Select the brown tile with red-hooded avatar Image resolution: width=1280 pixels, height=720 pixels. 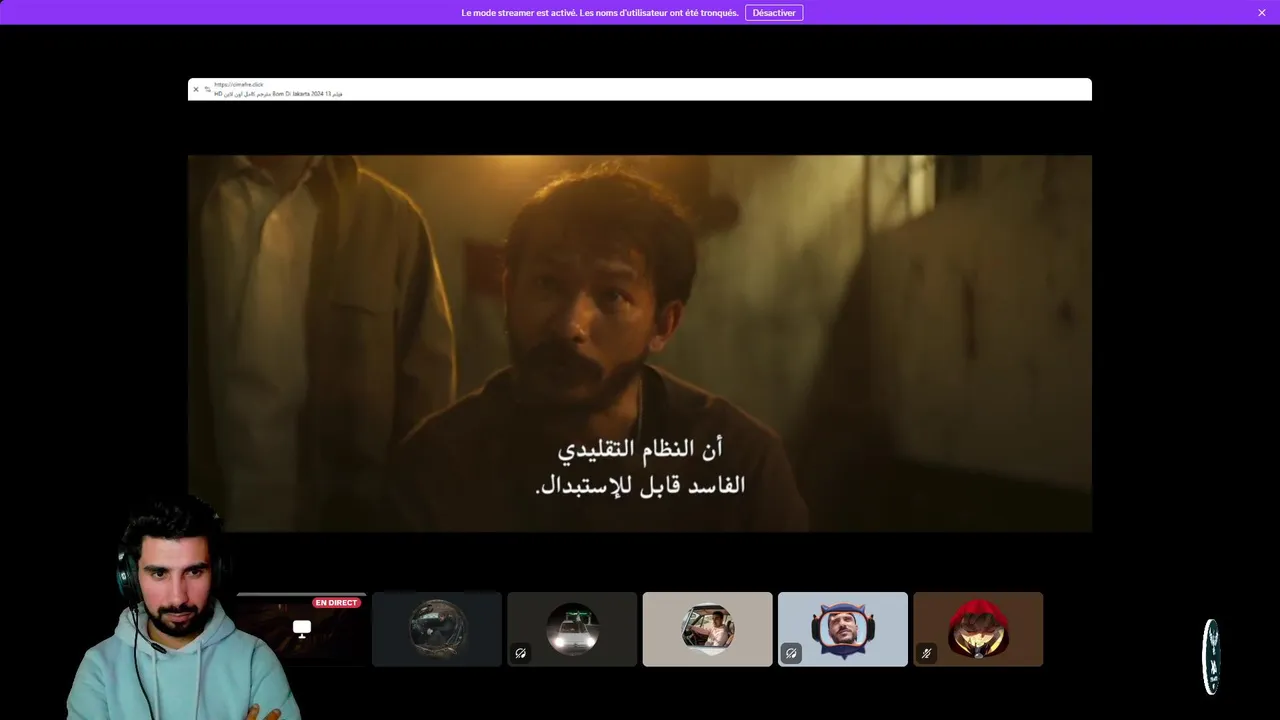coord(978,629)
